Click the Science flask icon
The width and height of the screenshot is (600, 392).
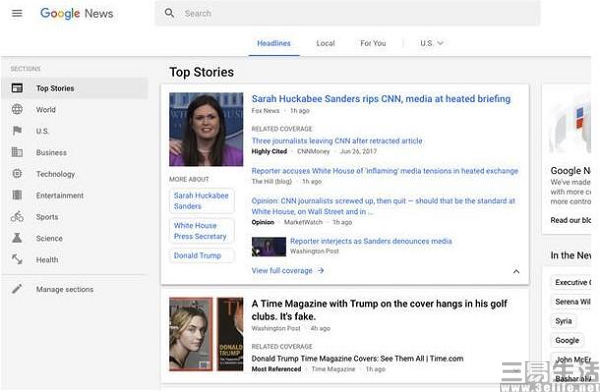(17, 238)
